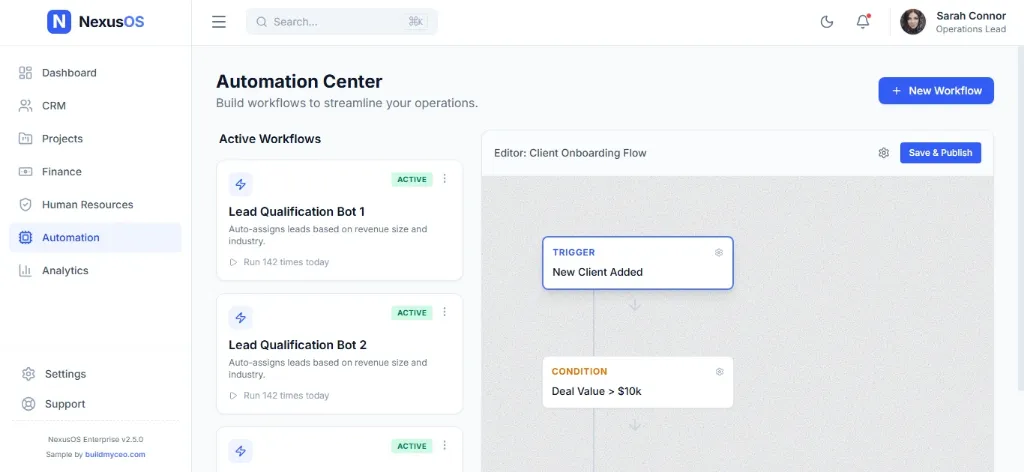Open the notifications bell
This screenshot has height=472, width=1024.
click(863, 22)
